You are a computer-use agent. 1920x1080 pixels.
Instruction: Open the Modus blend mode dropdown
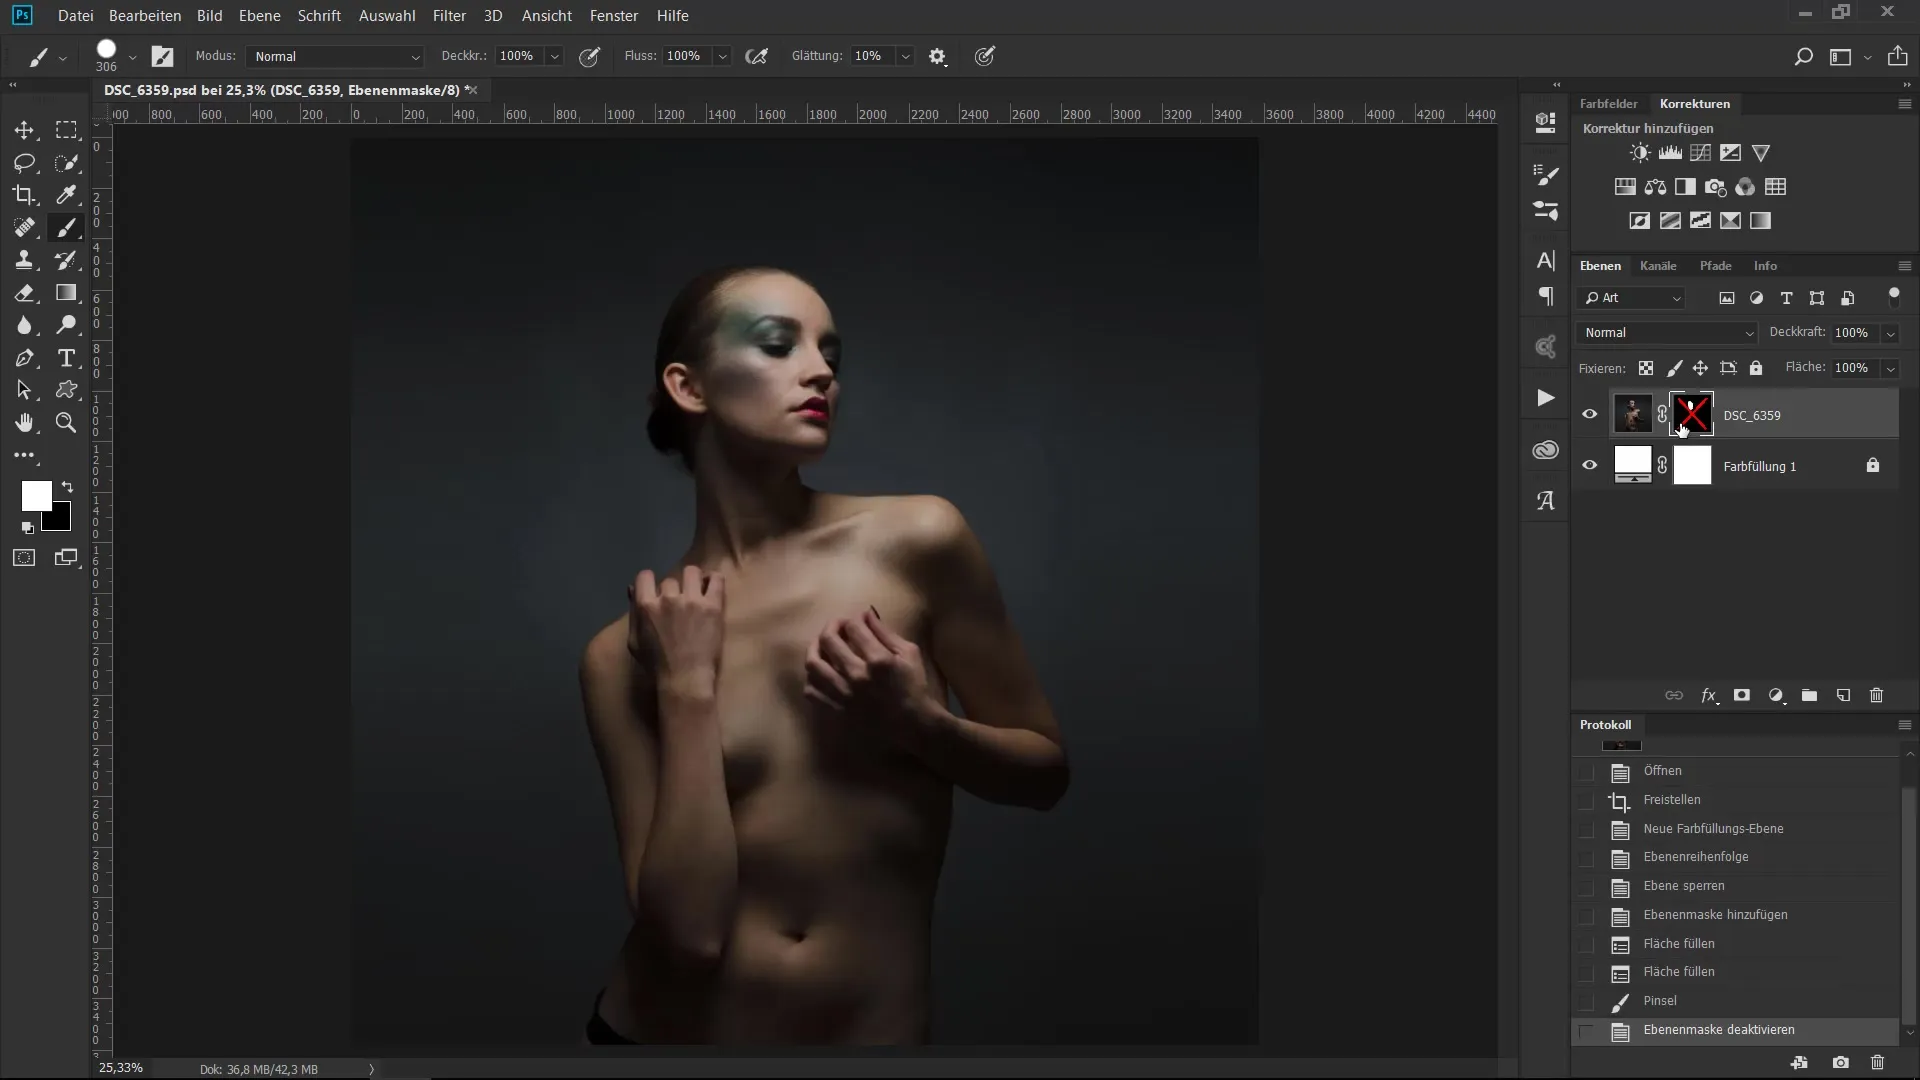pyautogui.click(x=336, y=57)
